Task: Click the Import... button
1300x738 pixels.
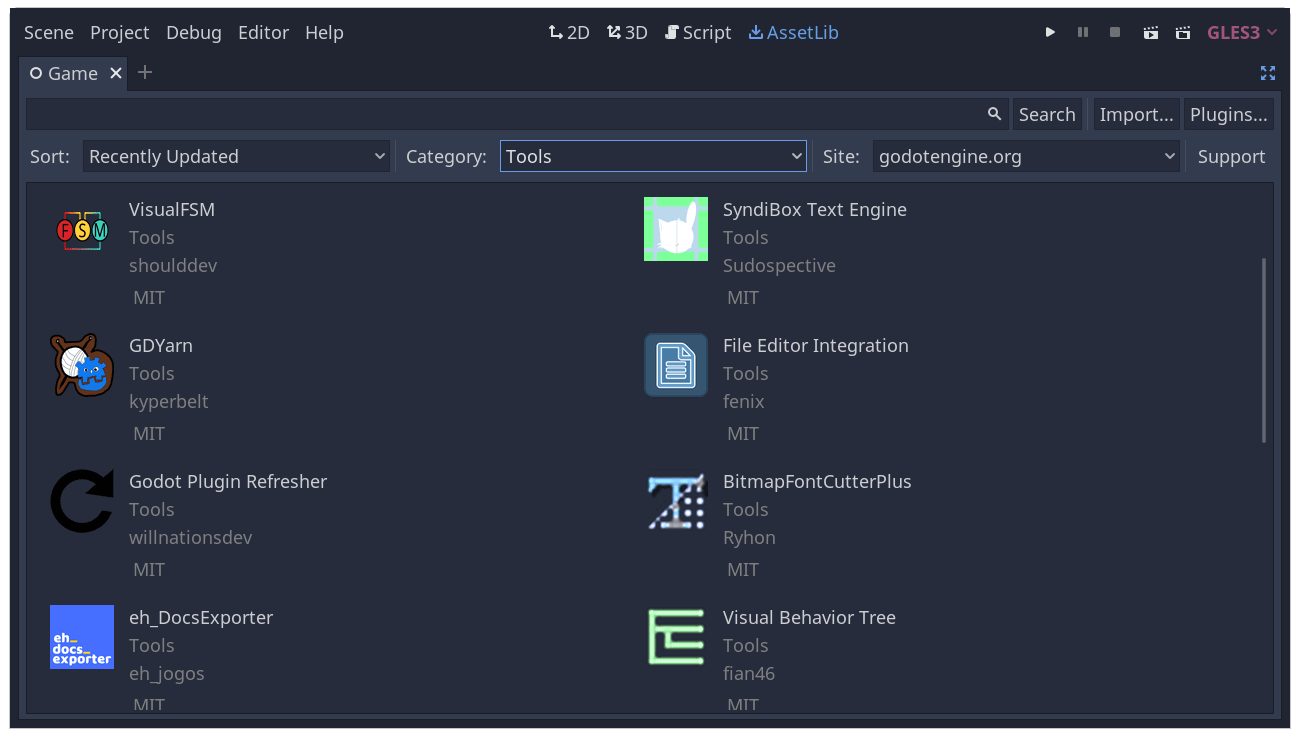Action: point(1136,113)
